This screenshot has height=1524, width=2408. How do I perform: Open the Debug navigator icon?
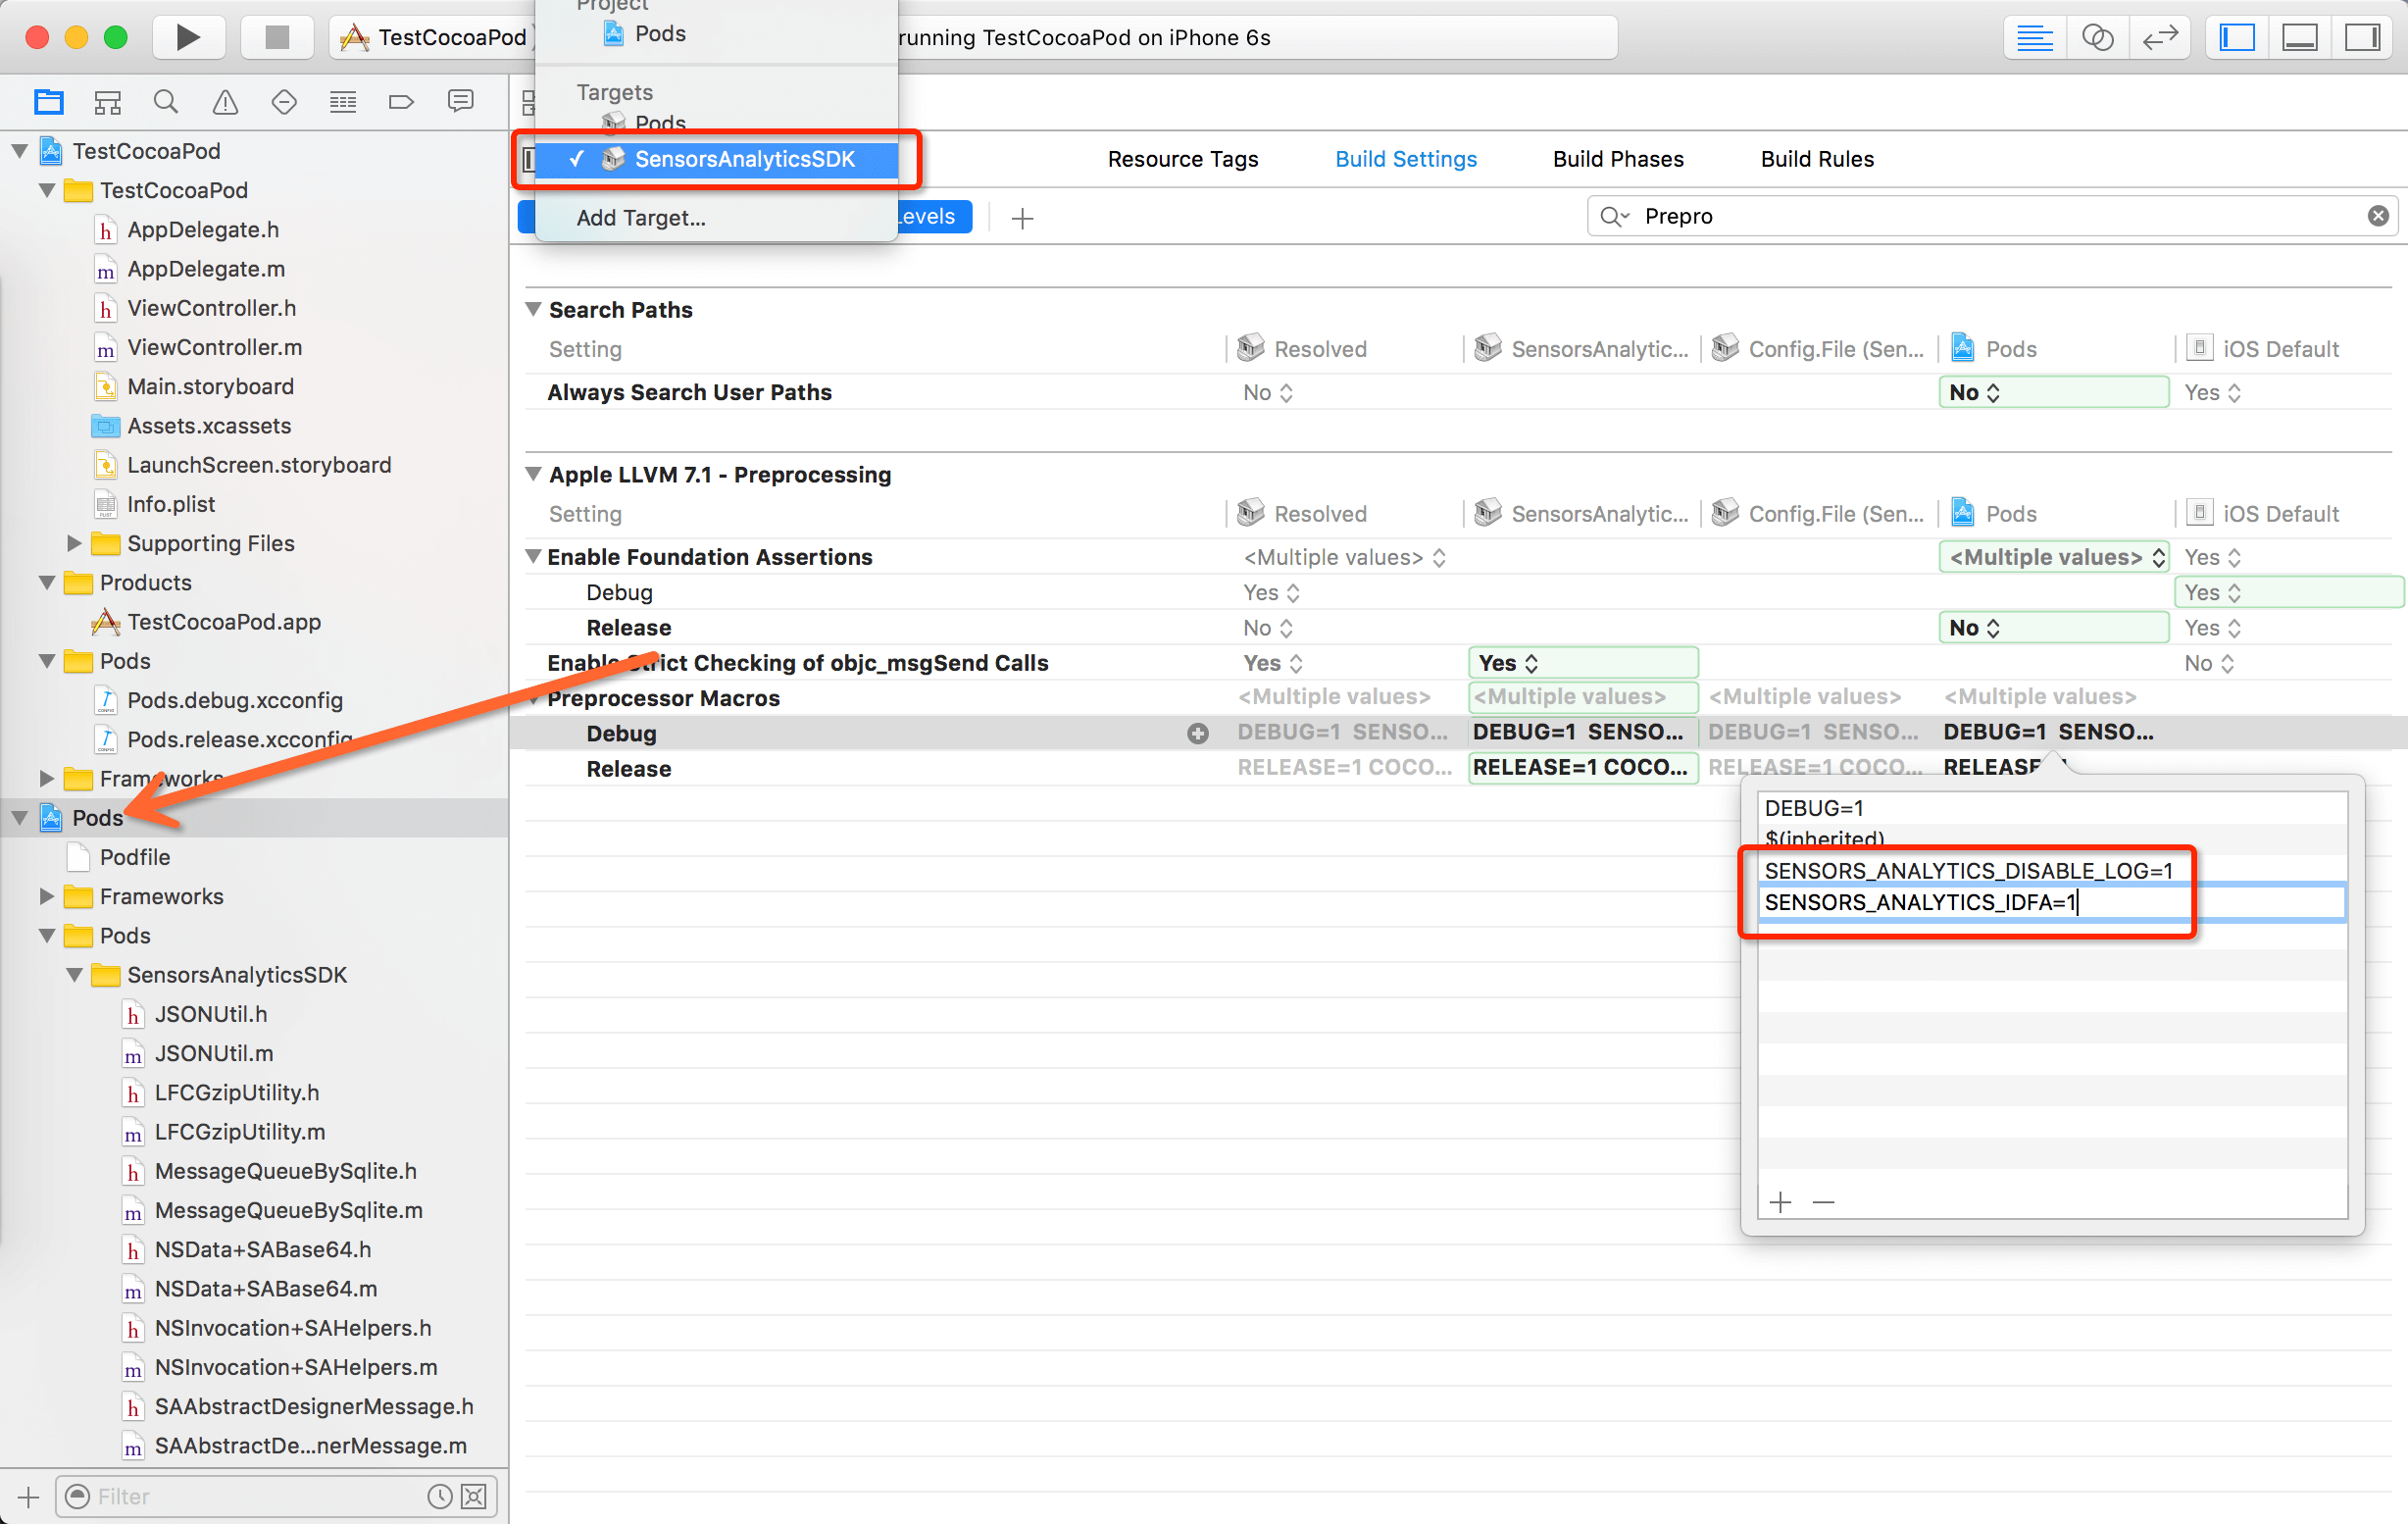click(x=343, y=101)
